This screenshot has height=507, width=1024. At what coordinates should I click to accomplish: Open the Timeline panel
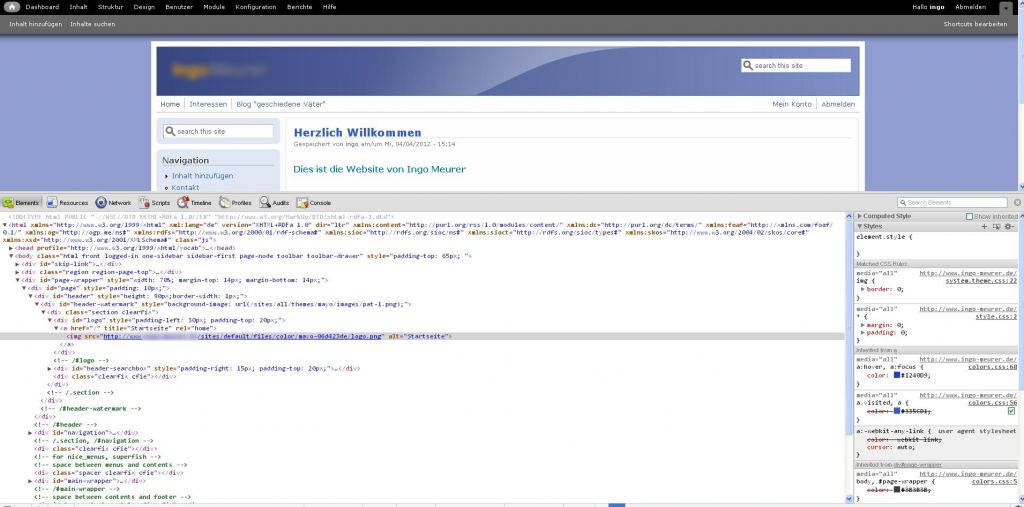(x=195, y=202)
